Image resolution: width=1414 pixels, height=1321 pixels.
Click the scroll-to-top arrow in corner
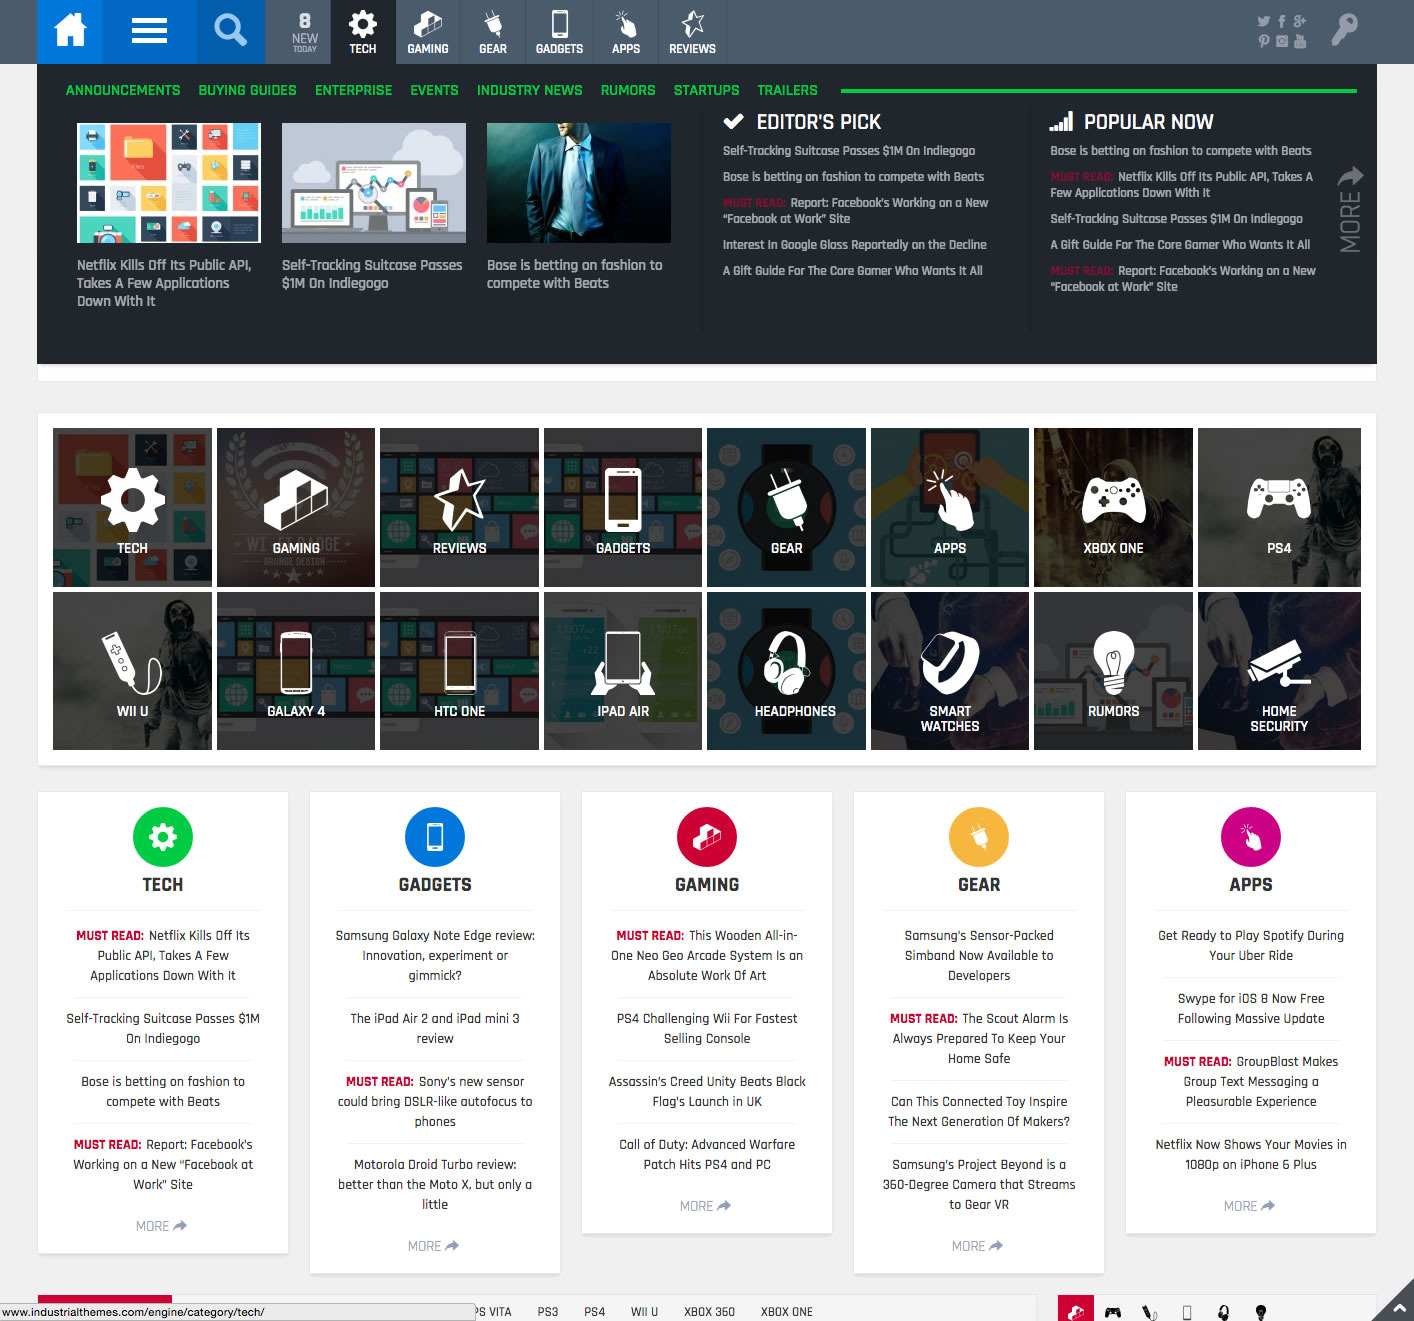[x=1397, y=1305]
